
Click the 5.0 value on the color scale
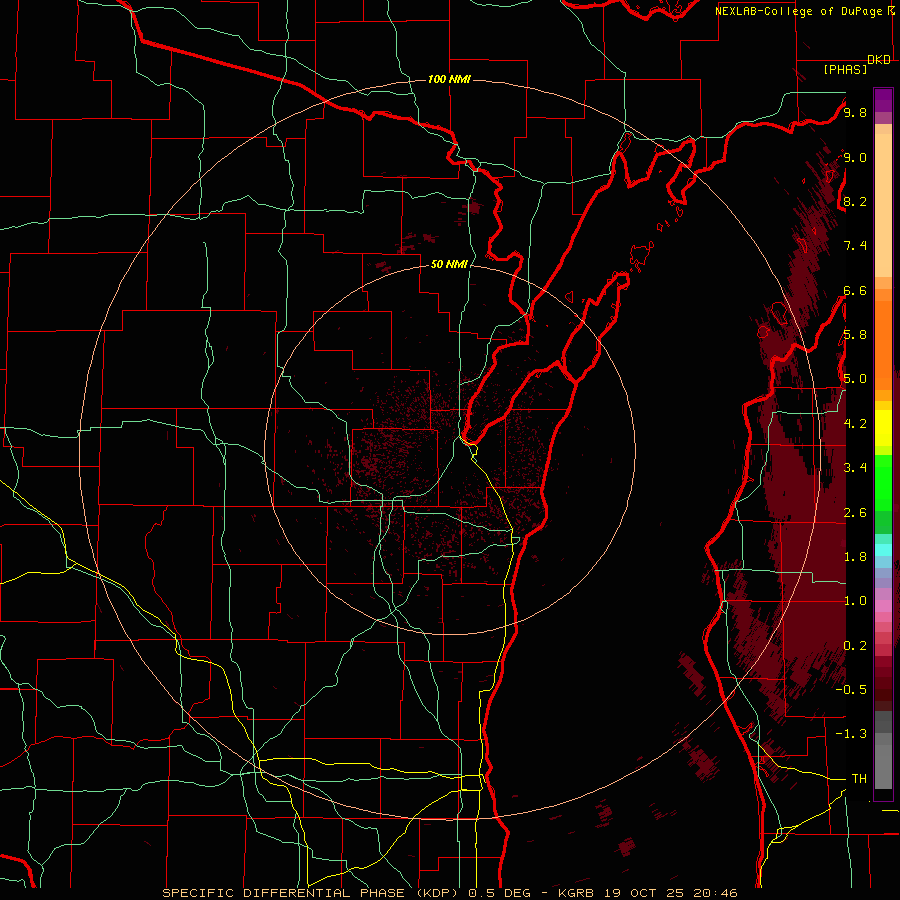[x=855, y=379]
